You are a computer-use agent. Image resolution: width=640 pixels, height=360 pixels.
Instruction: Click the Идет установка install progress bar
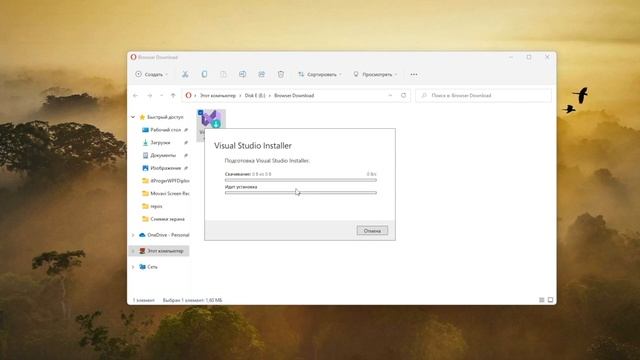point(301,193)
